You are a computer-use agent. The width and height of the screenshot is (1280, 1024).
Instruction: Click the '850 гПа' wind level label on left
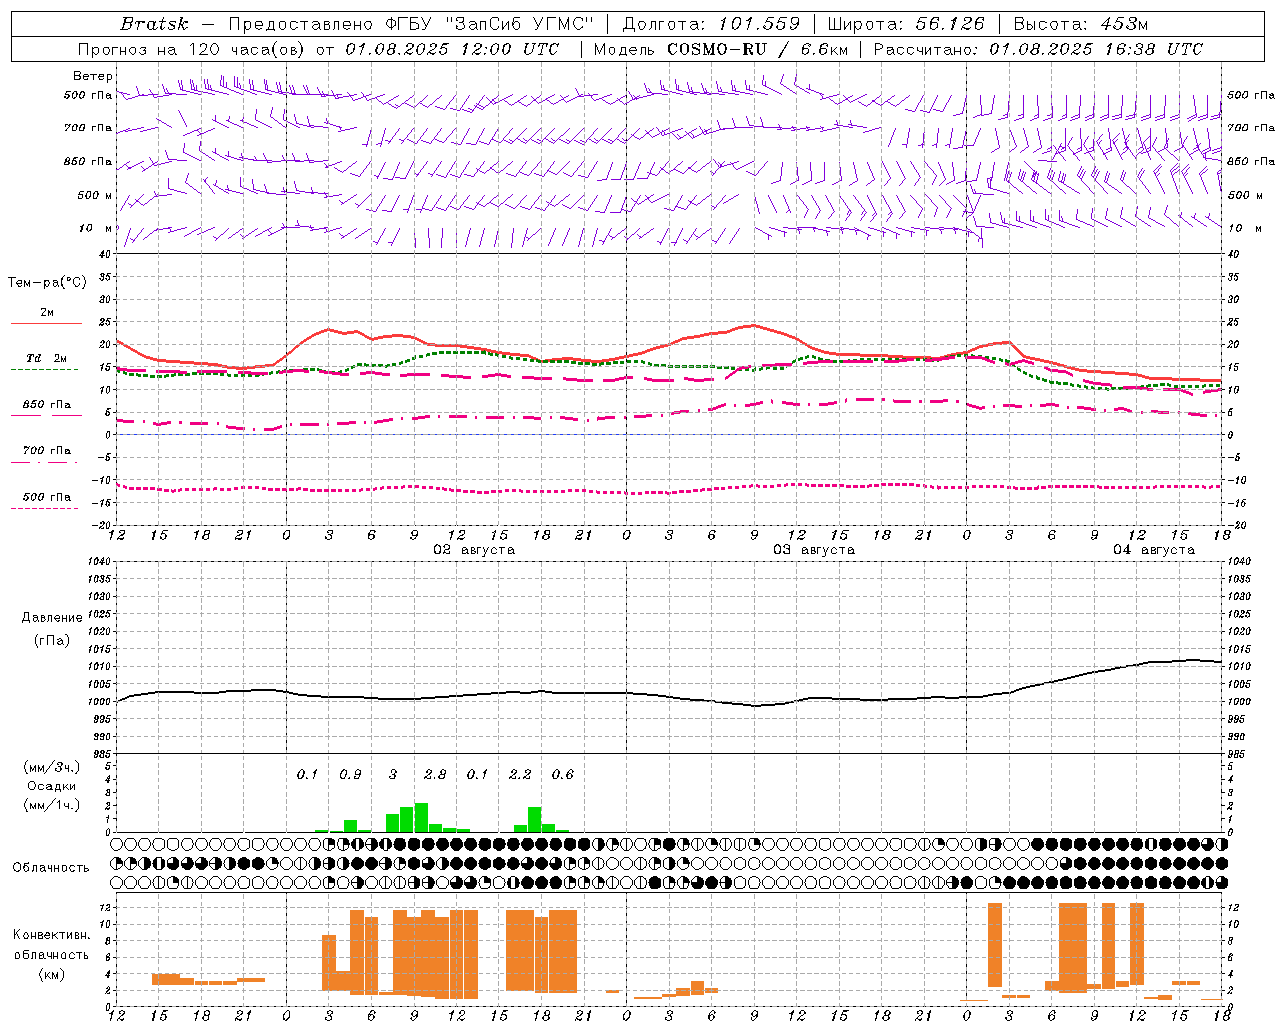point(88,161)
